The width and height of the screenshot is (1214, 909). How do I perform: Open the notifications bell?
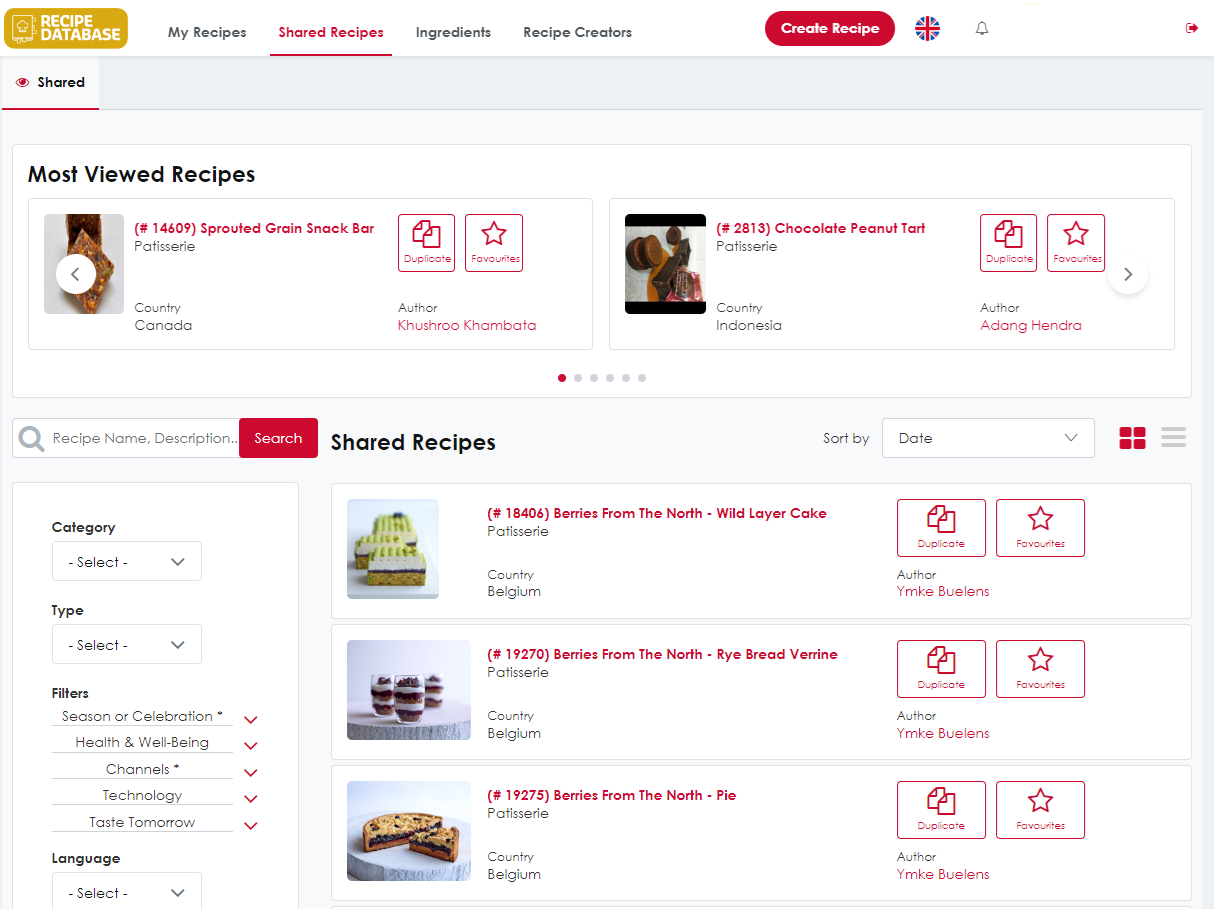click(981, 29)
